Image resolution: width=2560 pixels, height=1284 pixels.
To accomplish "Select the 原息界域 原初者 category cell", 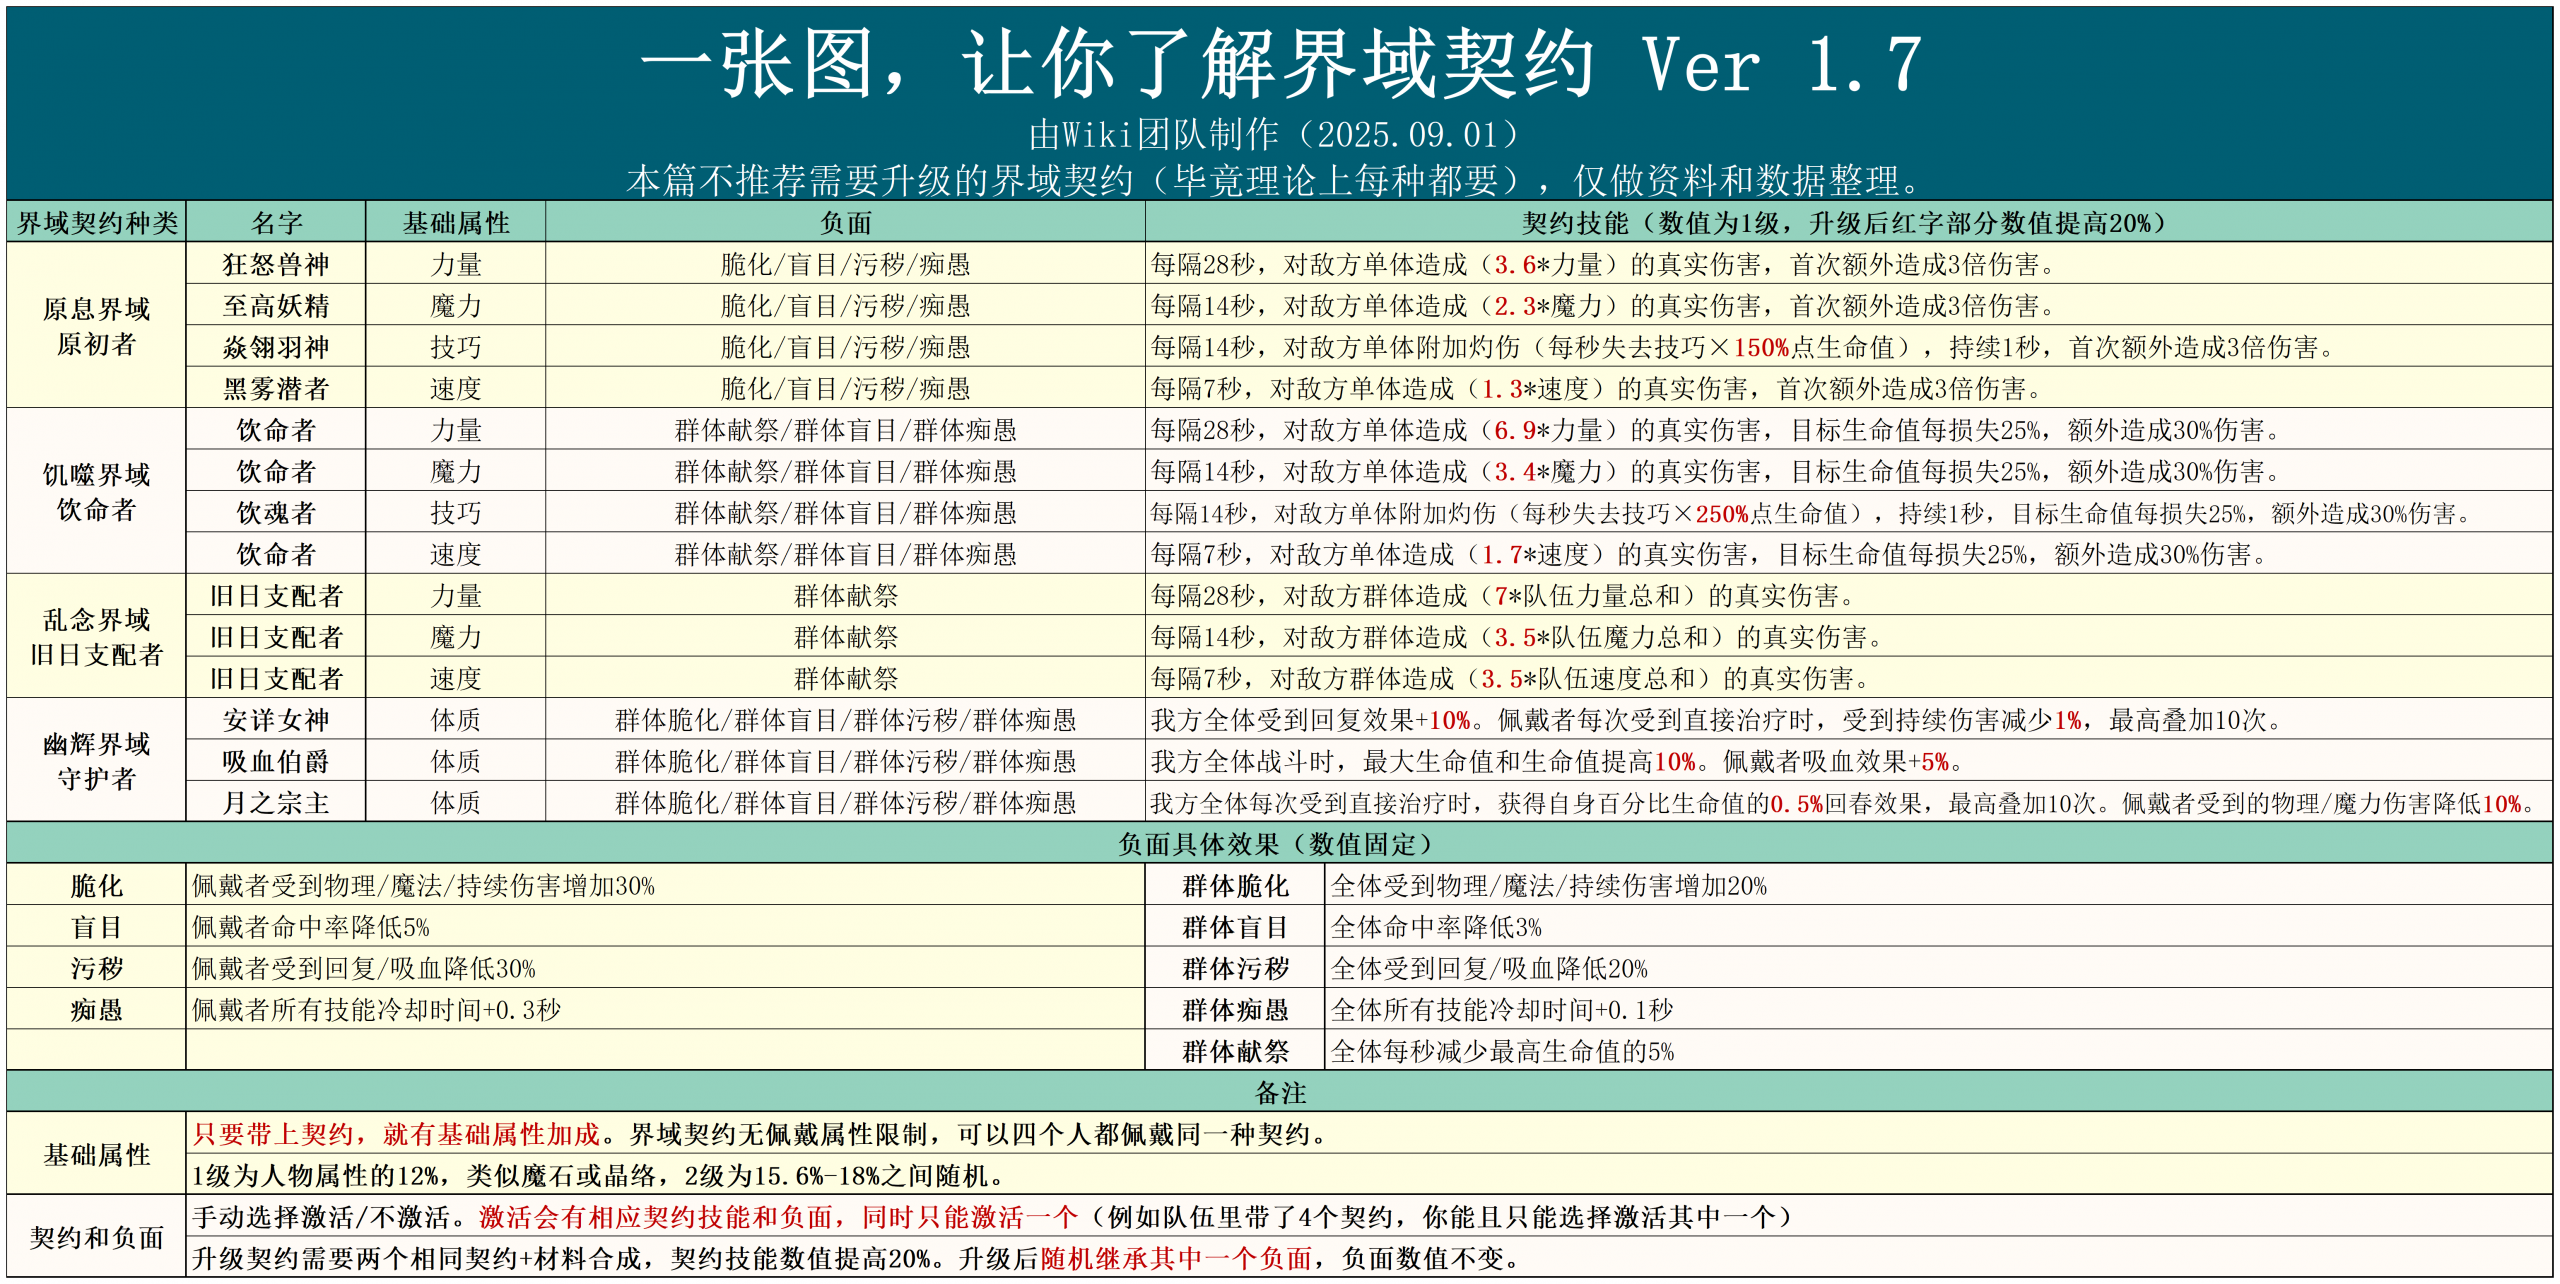I will pos(96,326).
